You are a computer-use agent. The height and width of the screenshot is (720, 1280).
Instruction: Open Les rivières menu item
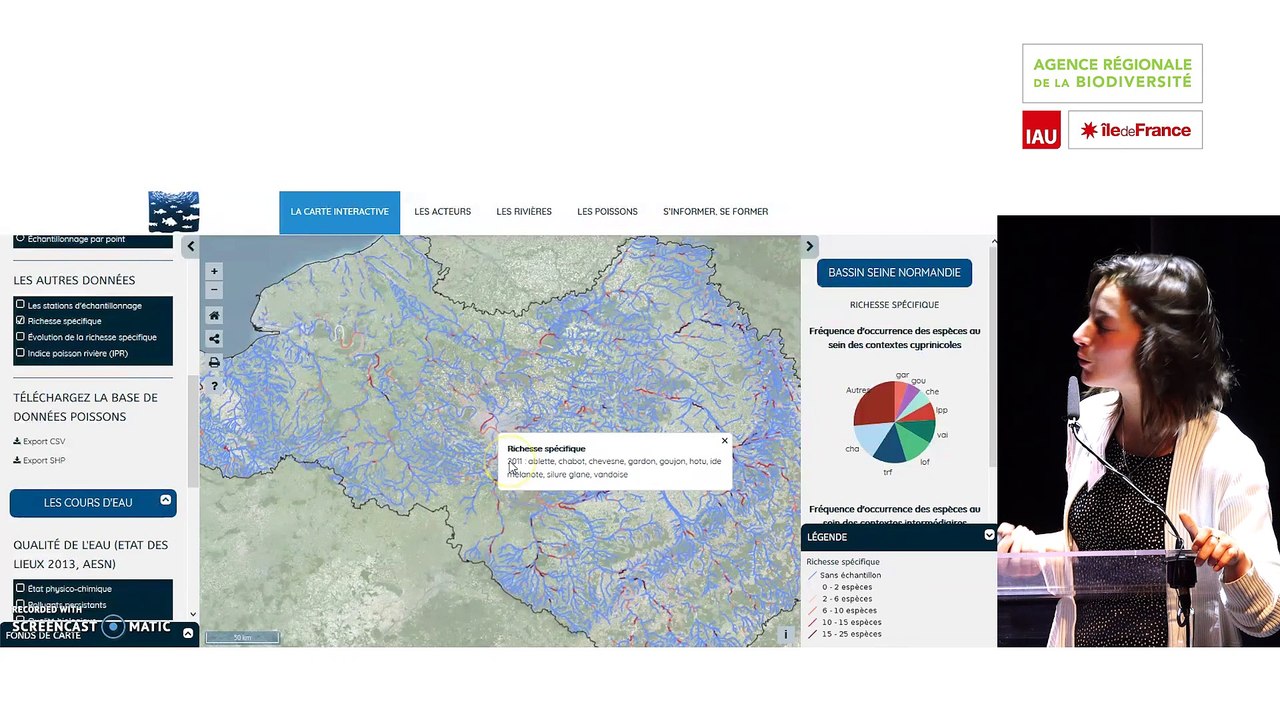point(524,212)
